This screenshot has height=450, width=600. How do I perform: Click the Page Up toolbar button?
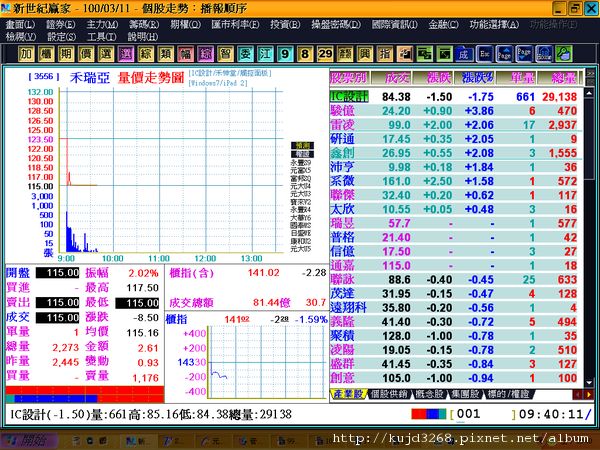[504, 54]
